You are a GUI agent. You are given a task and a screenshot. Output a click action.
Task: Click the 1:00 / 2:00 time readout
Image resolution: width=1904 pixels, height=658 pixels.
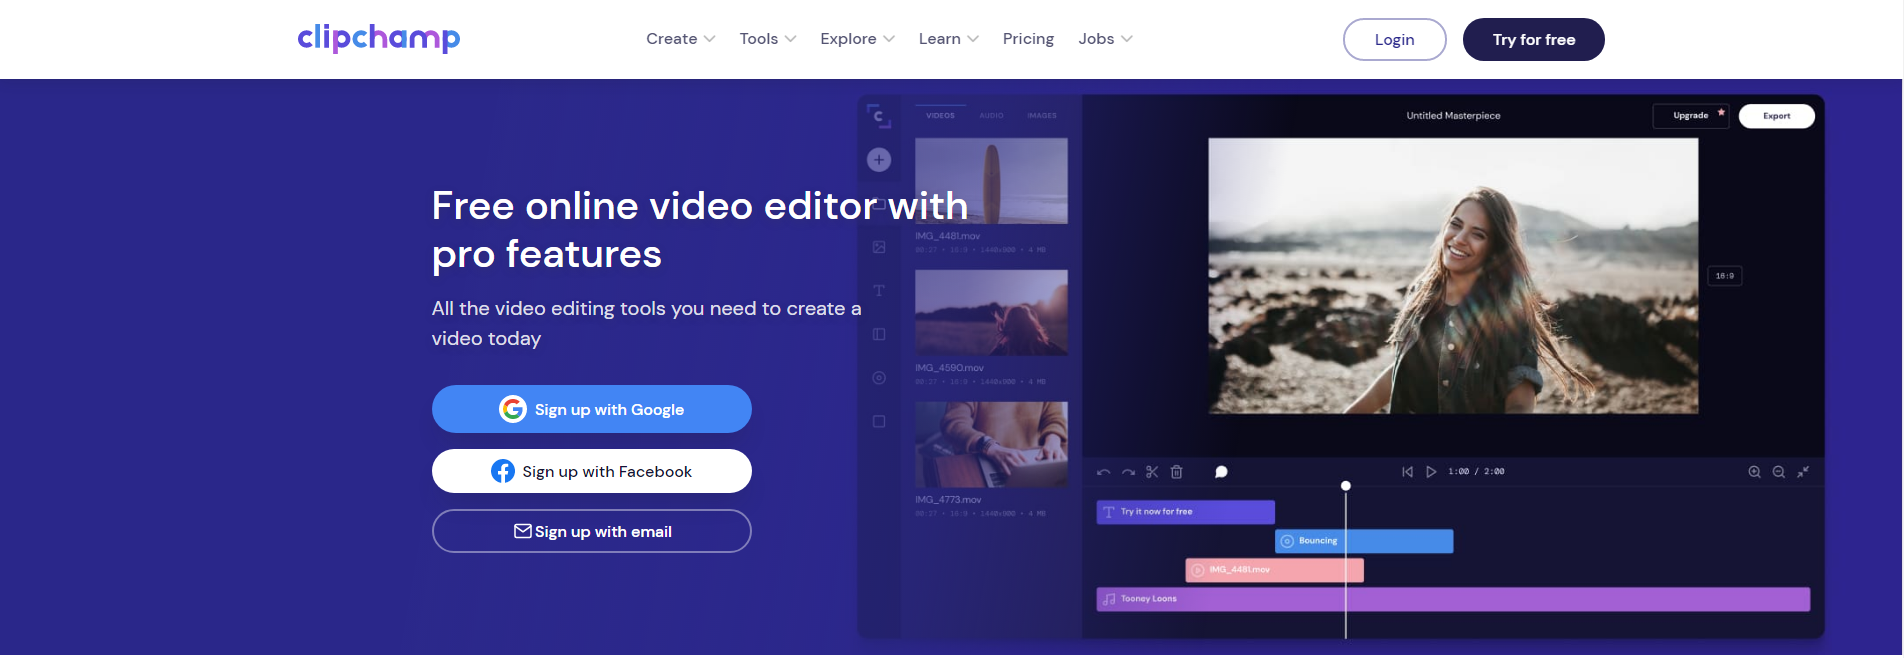coord(1476,472)
